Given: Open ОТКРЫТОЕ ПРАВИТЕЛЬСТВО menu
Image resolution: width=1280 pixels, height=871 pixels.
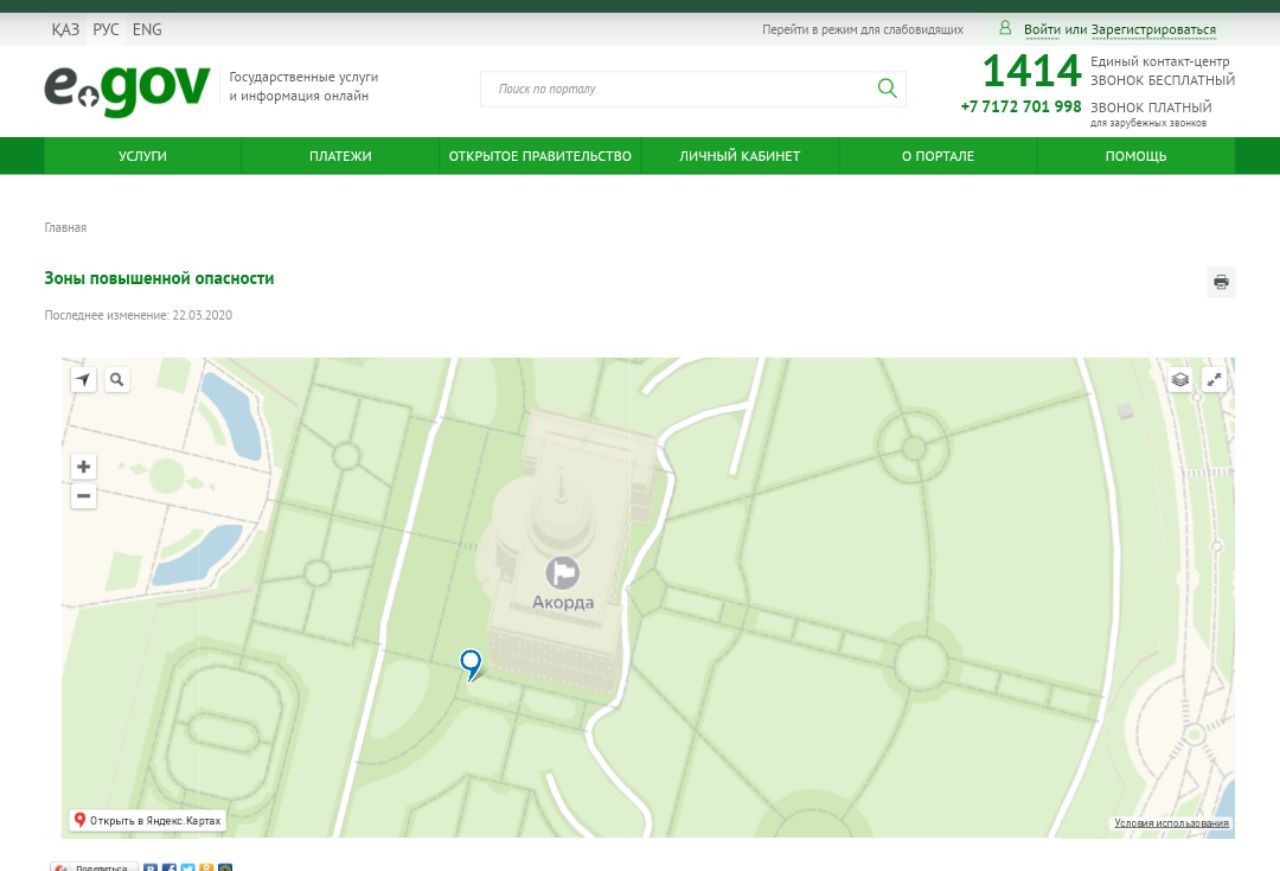Looking at the screenshot, I should pos(540,156).
